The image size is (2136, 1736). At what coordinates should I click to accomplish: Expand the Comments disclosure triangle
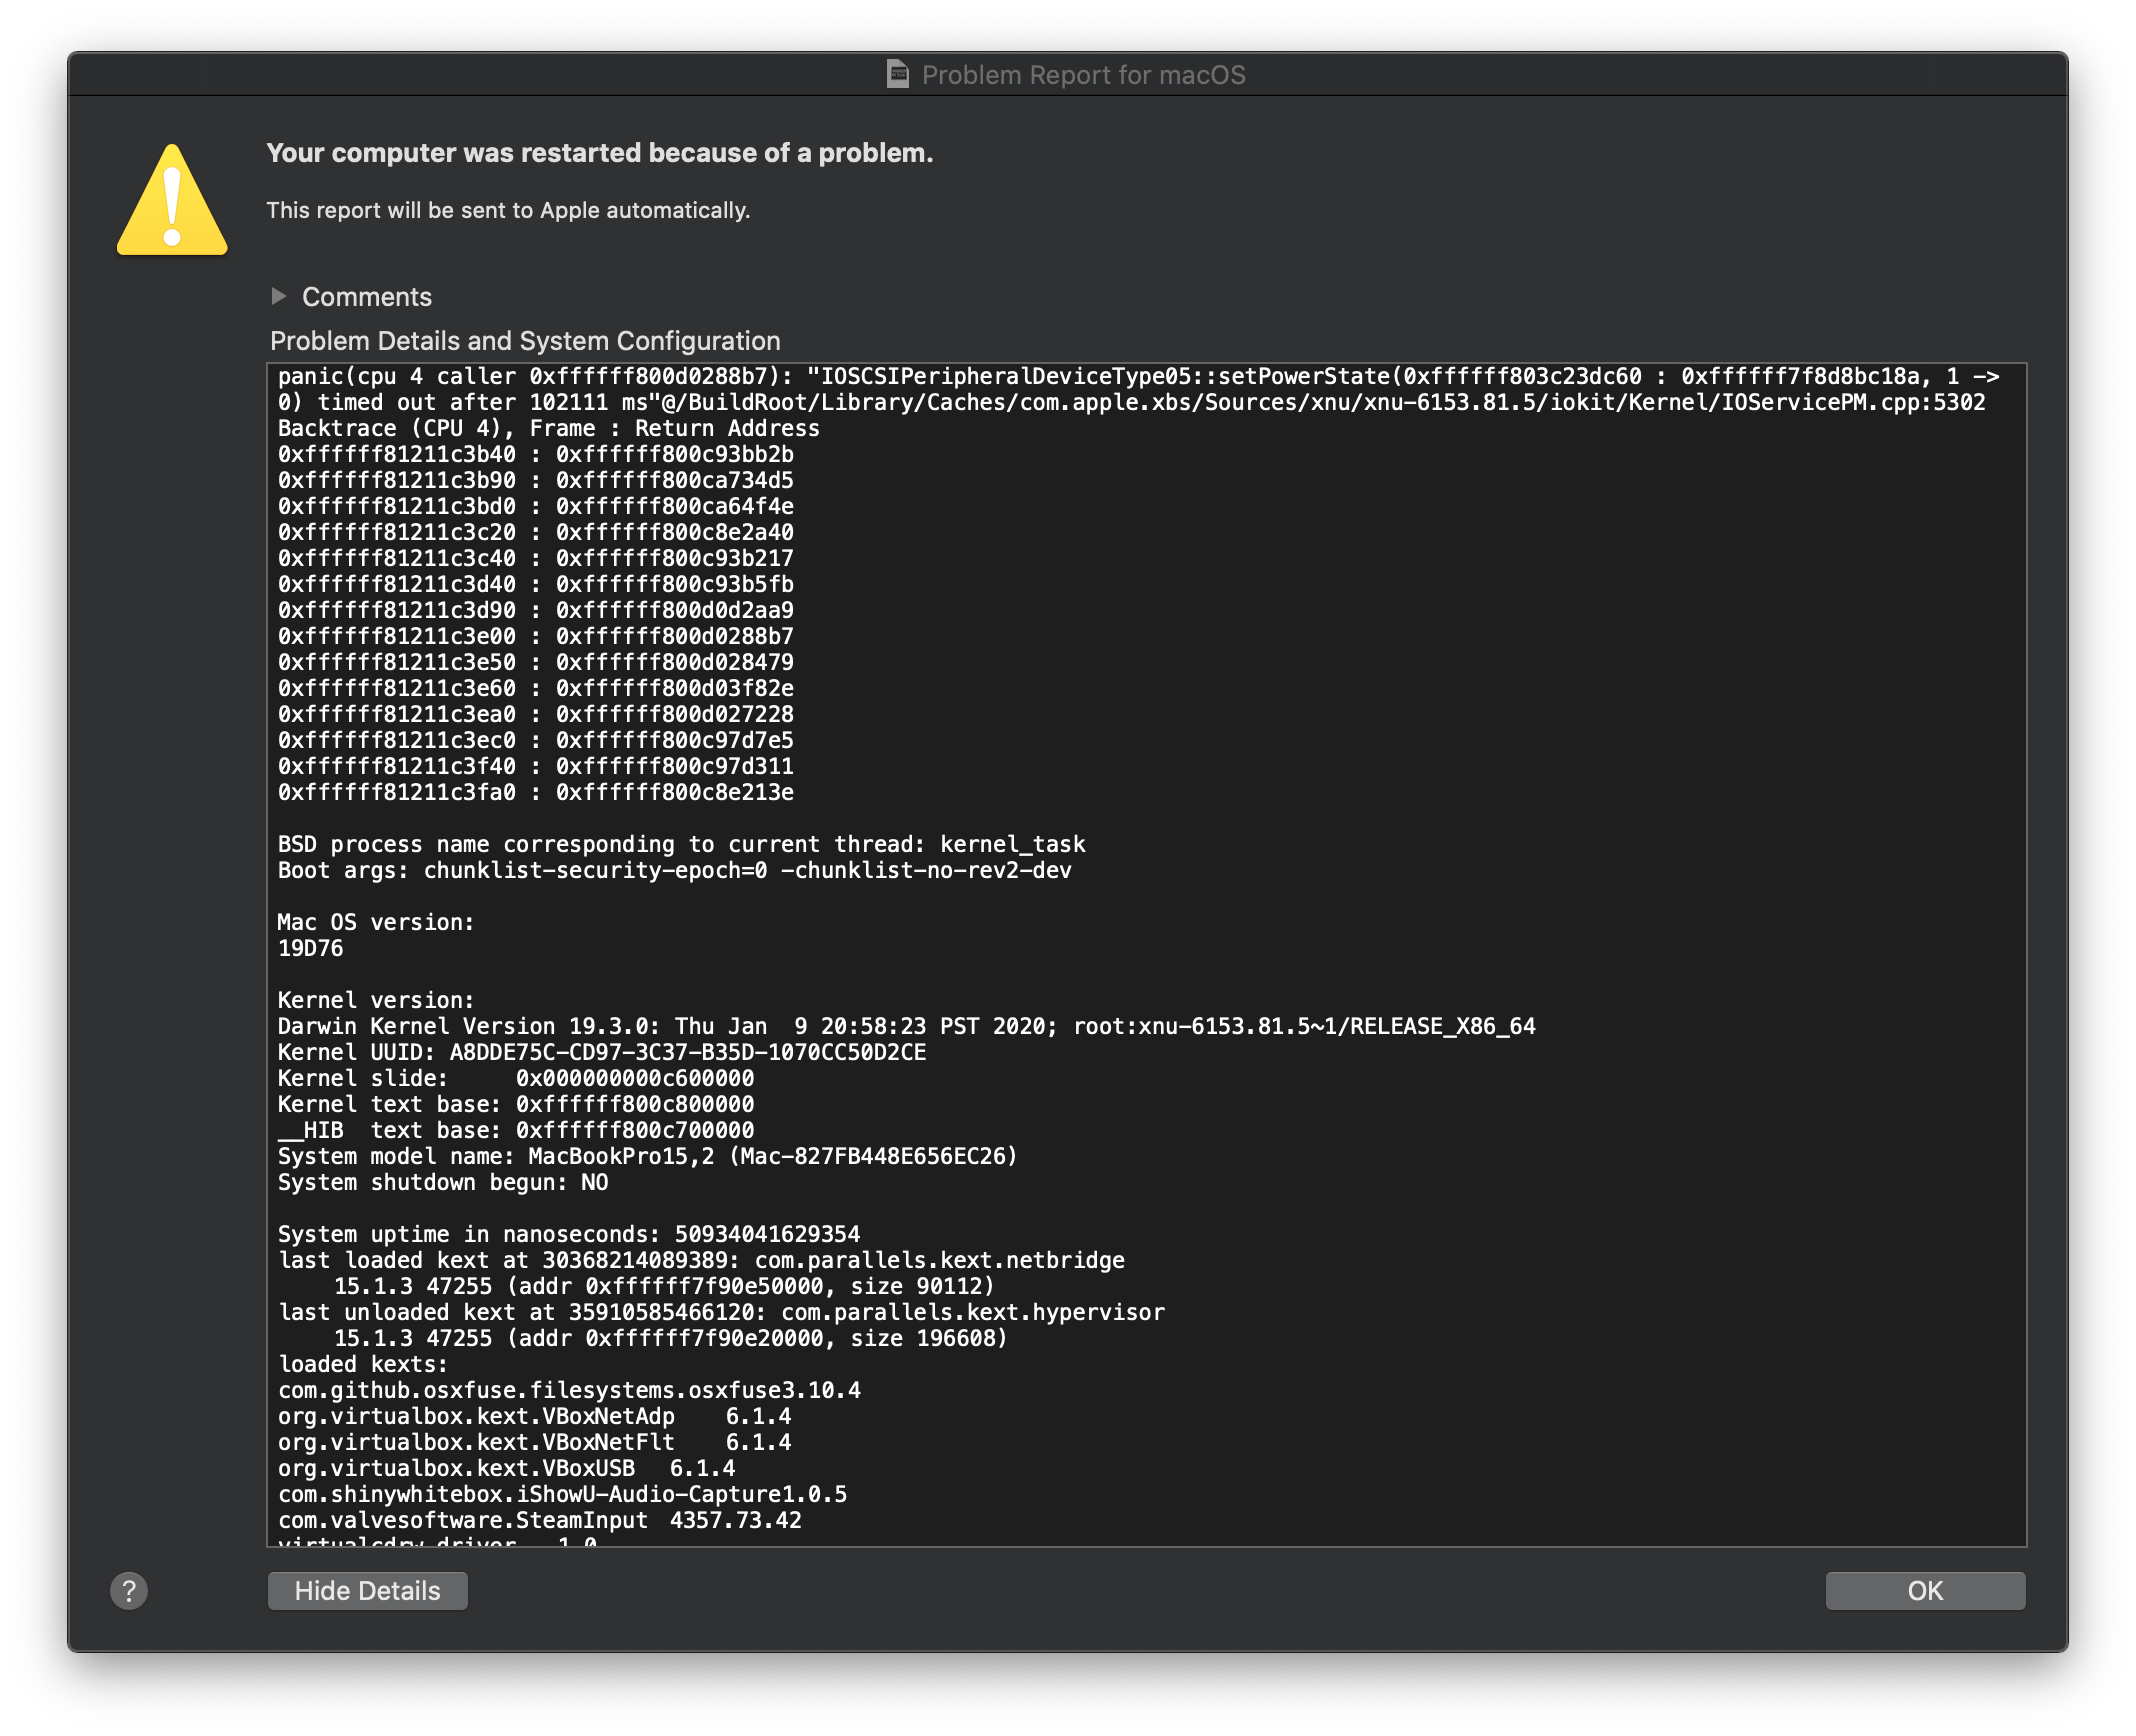click(x=279, y=296)
